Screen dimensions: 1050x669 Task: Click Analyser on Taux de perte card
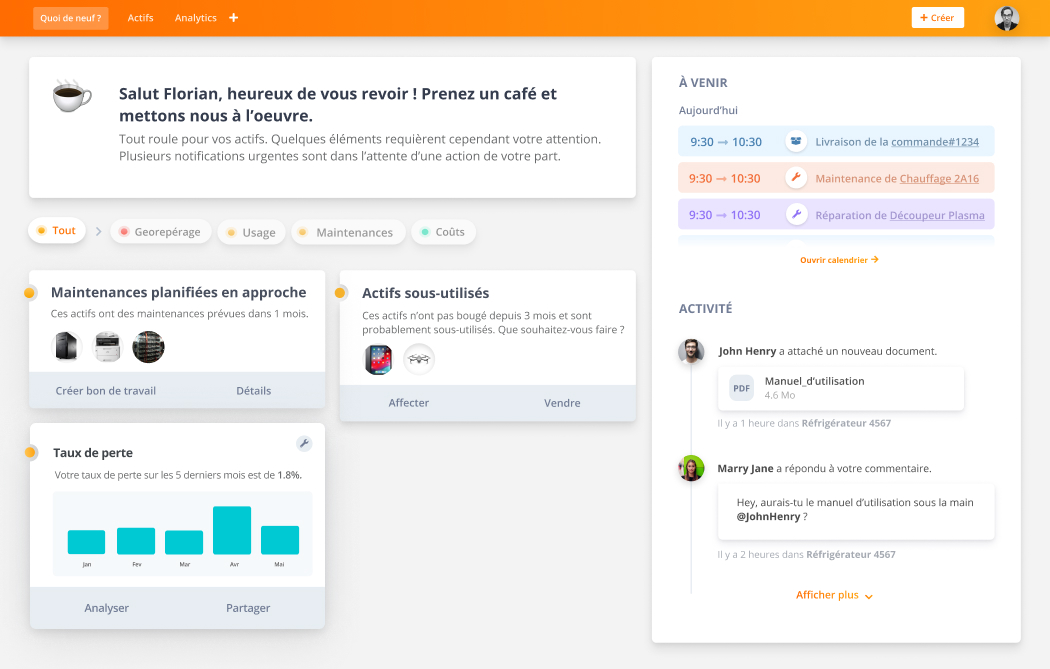click(106, 608)
